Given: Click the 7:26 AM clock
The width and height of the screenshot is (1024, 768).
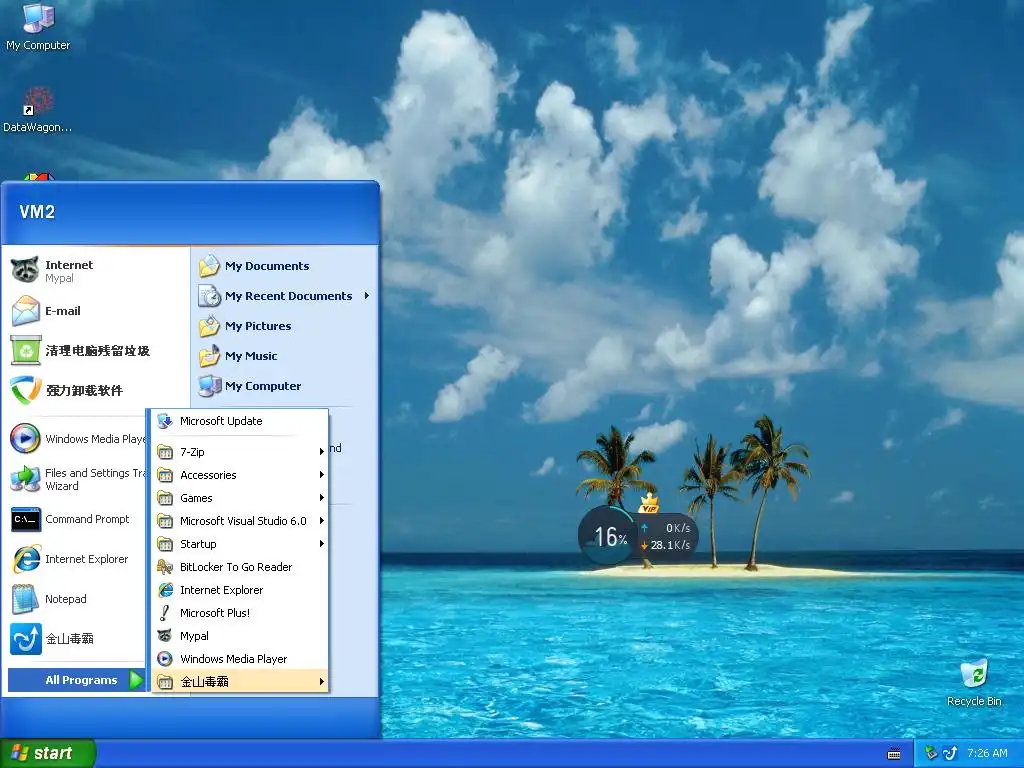Looking at the screenshot, I should (987, 754).
